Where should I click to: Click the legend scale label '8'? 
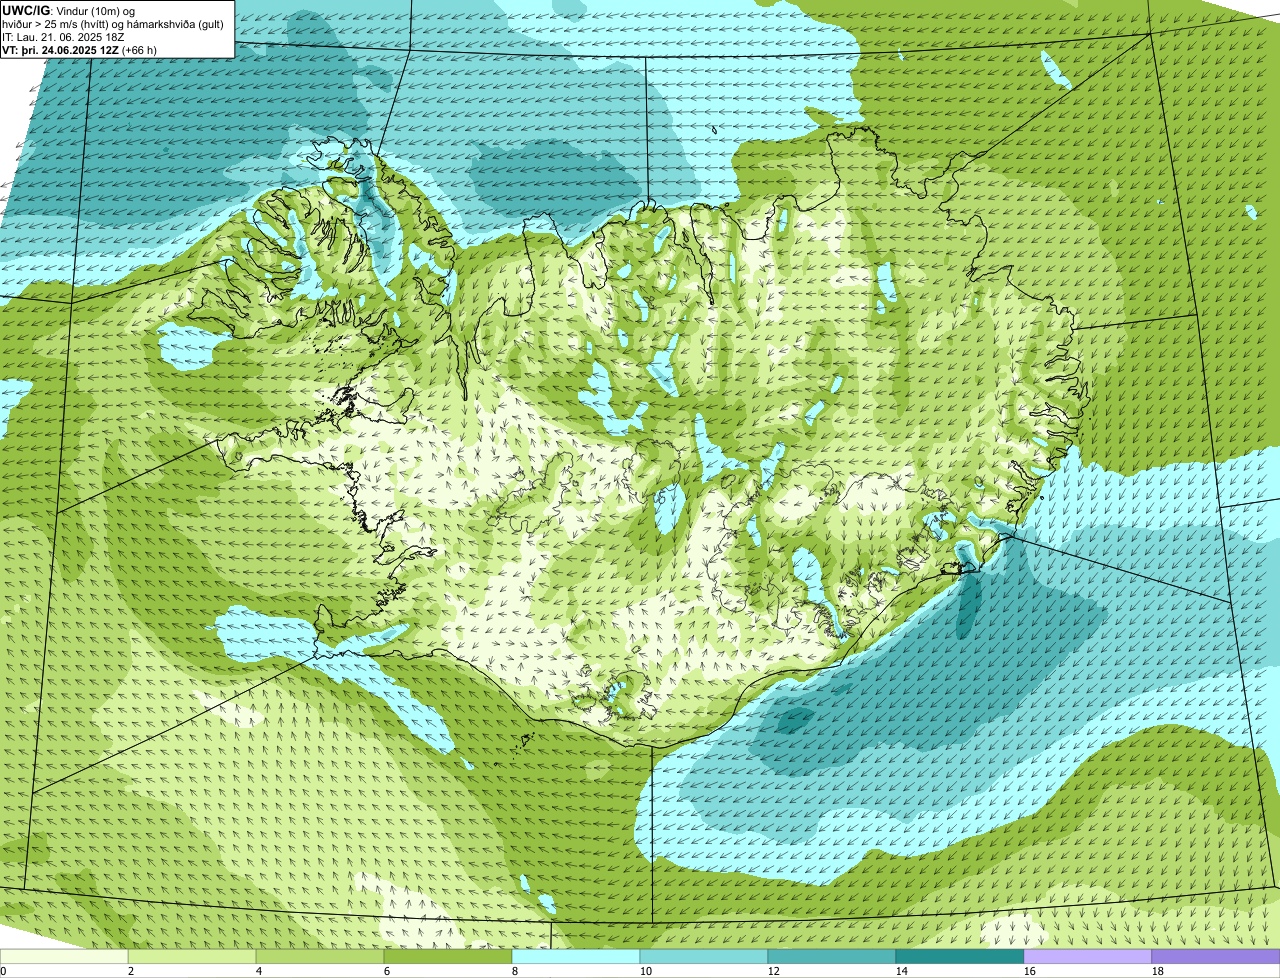(x=516, y=971)
